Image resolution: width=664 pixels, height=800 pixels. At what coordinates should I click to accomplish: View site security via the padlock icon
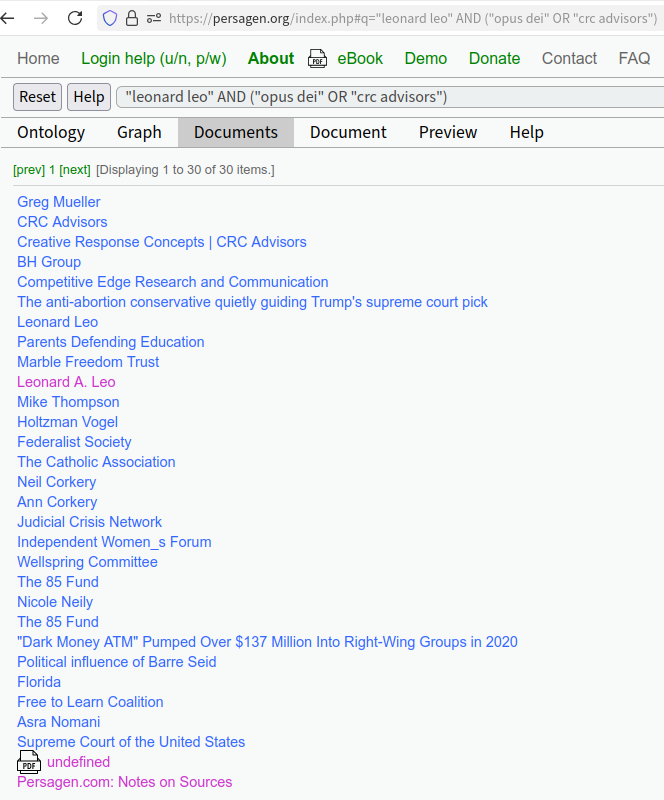[132, 18]
